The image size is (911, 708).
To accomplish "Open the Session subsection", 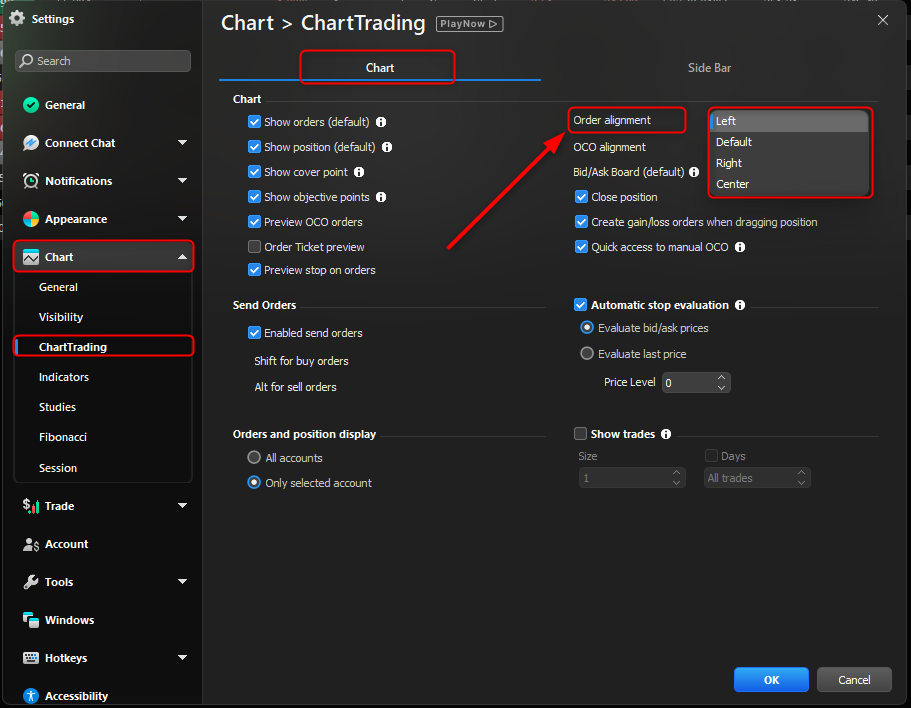I will [58, 468].
